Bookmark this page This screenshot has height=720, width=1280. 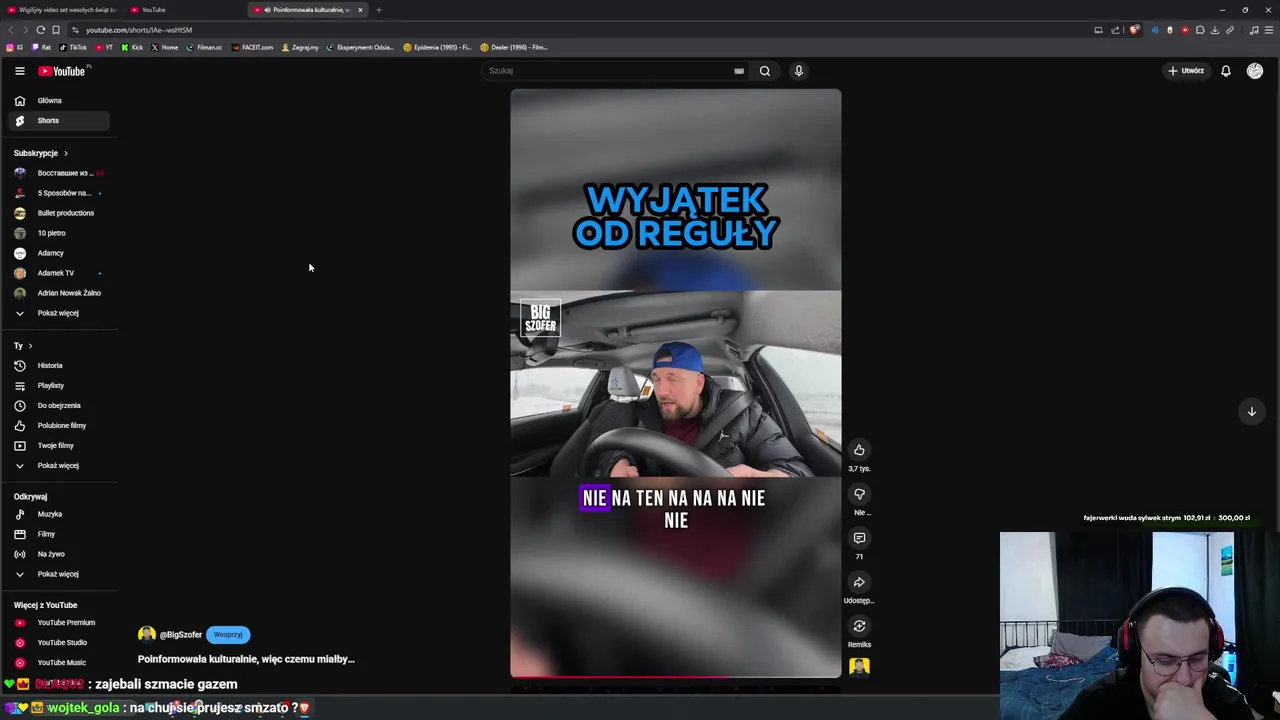coord(56,30)
